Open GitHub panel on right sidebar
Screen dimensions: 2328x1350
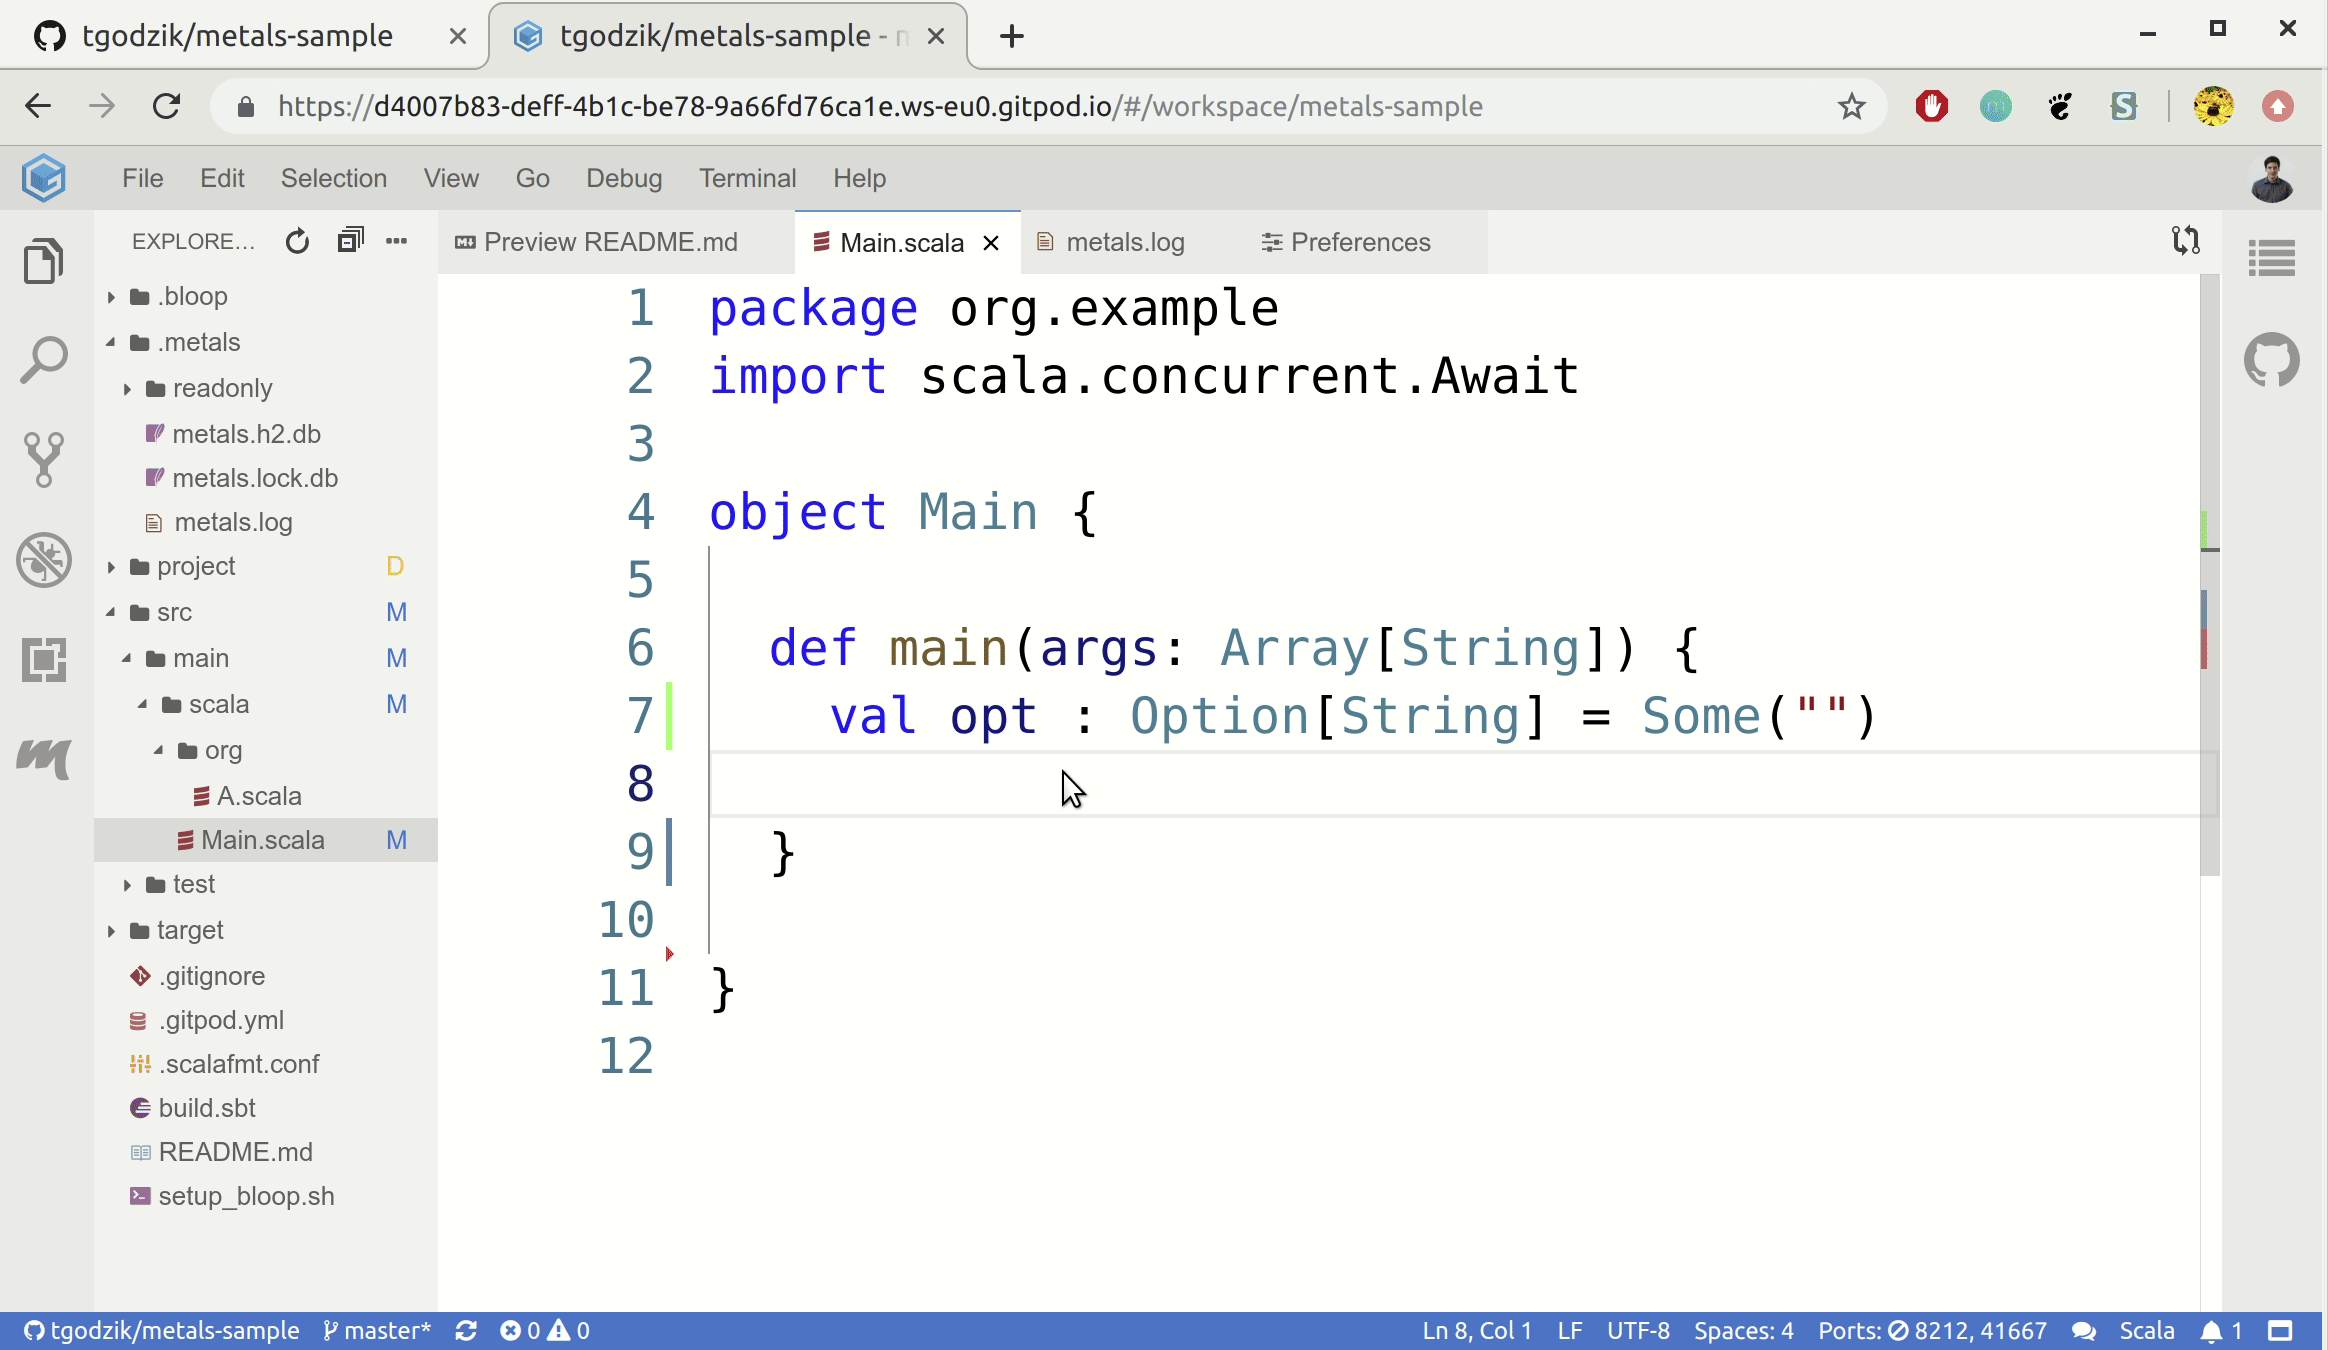(2271, 360)
